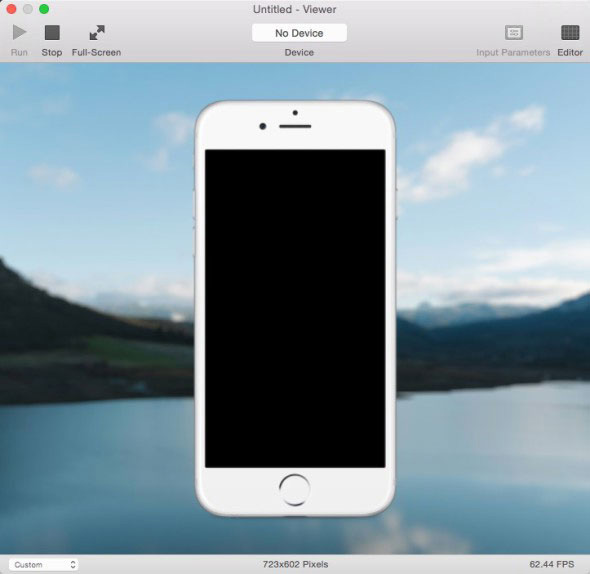Click the iPhone earpiece speaker slot

click(x=295, y=126)
